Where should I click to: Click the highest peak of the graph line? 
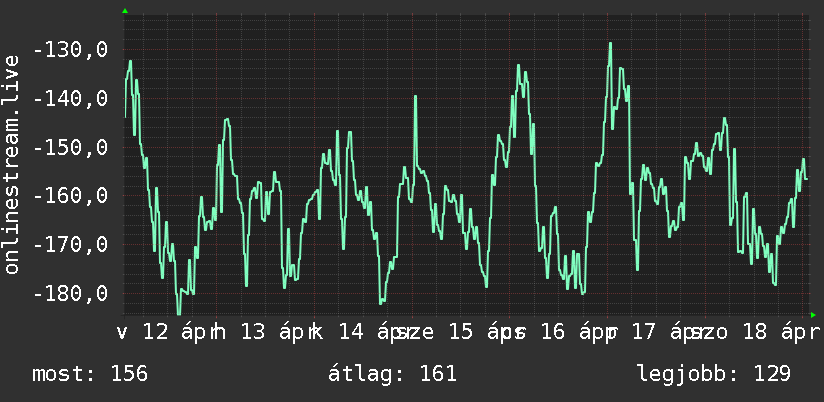610,44
